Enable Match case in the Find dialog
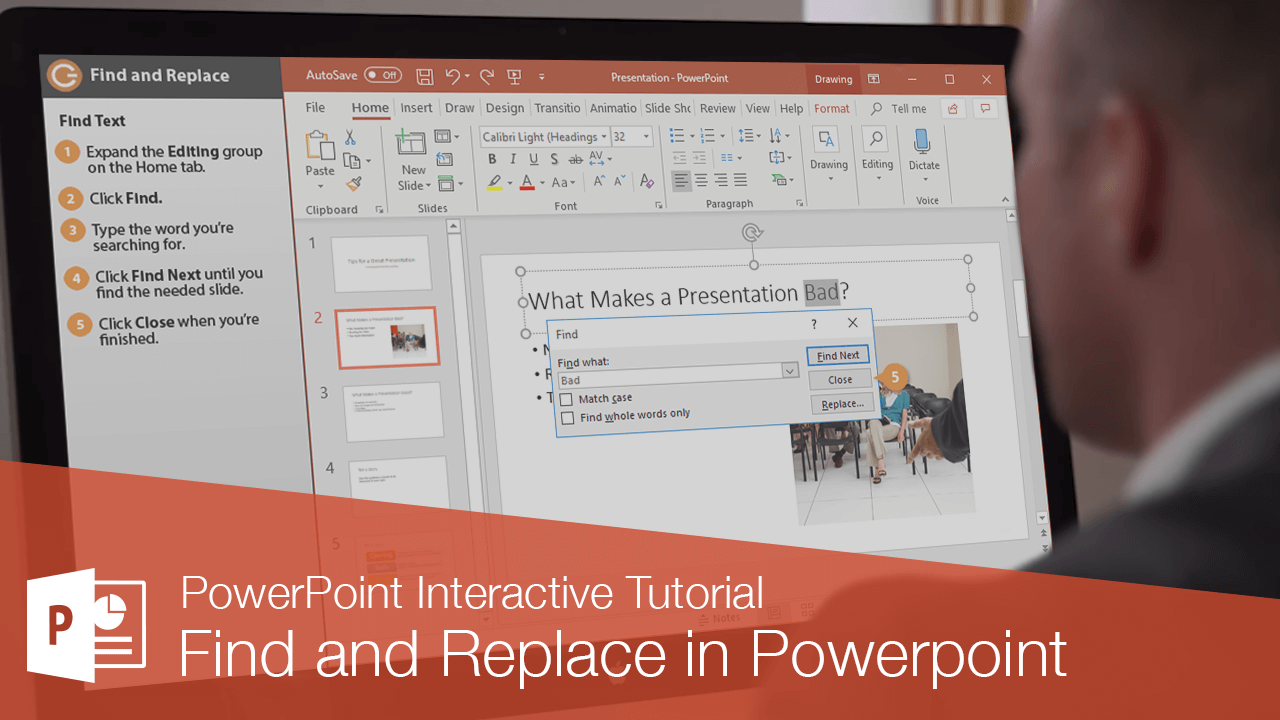The height and width of the screenshot is (720, 1280). coord(567,398)
